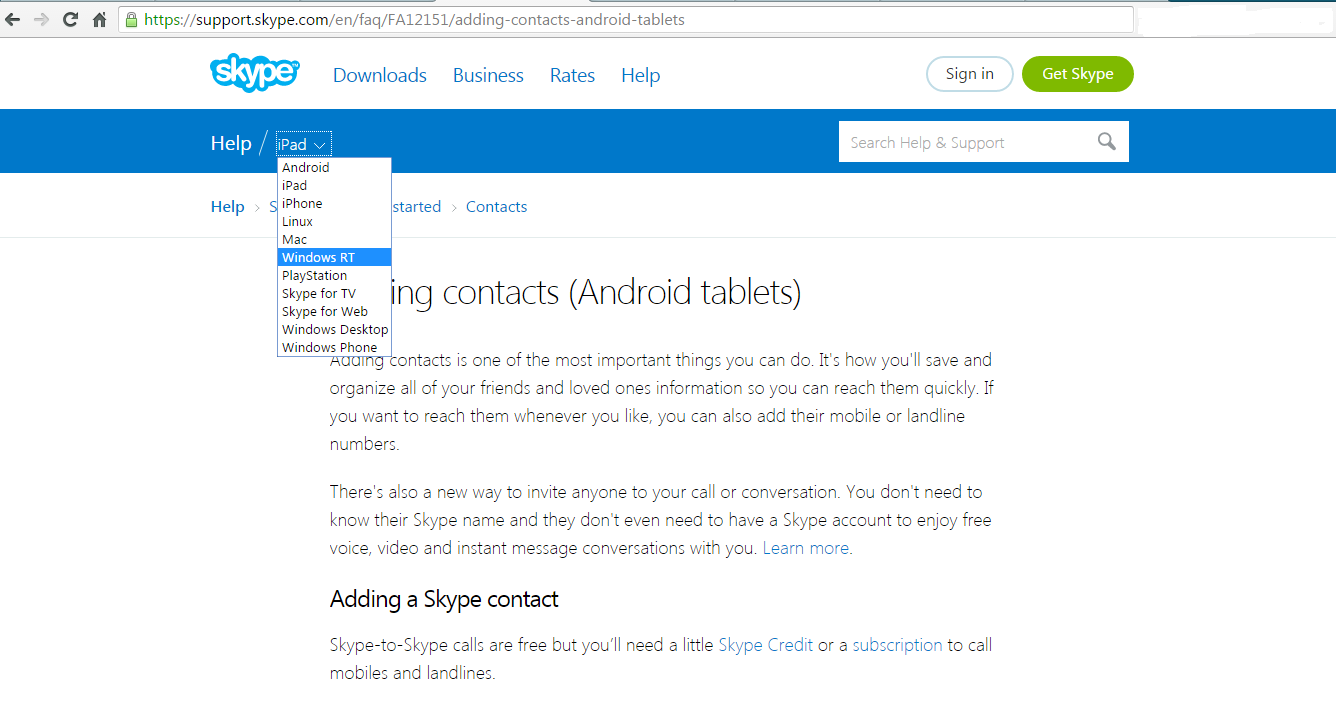Screen dimensions: 1336x704
Task: Click the 'Adding a Skype contact' heading
Action: [444, 600]
